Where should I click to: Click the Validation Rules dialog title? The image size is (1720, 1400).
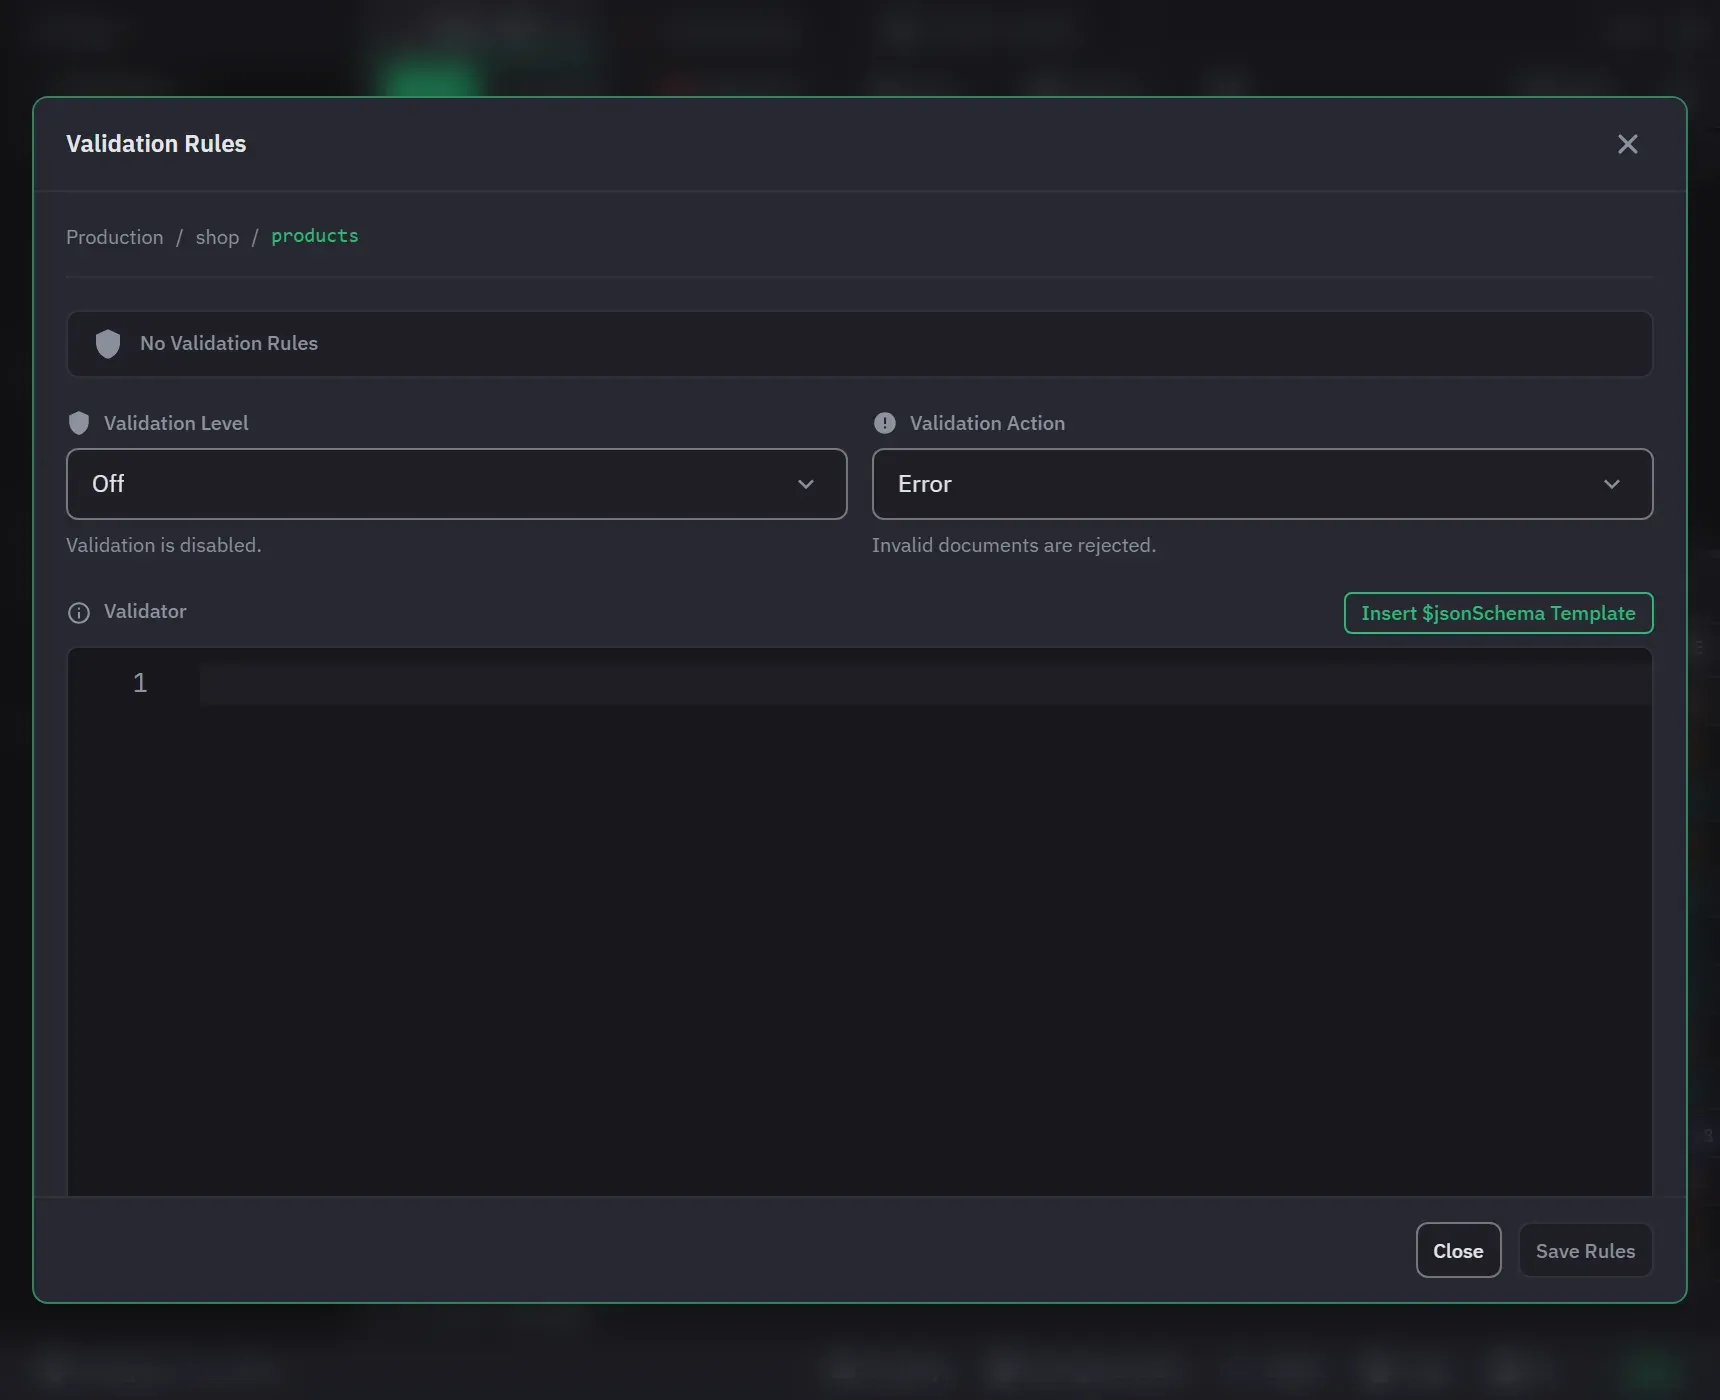click(x=156, y=144)
